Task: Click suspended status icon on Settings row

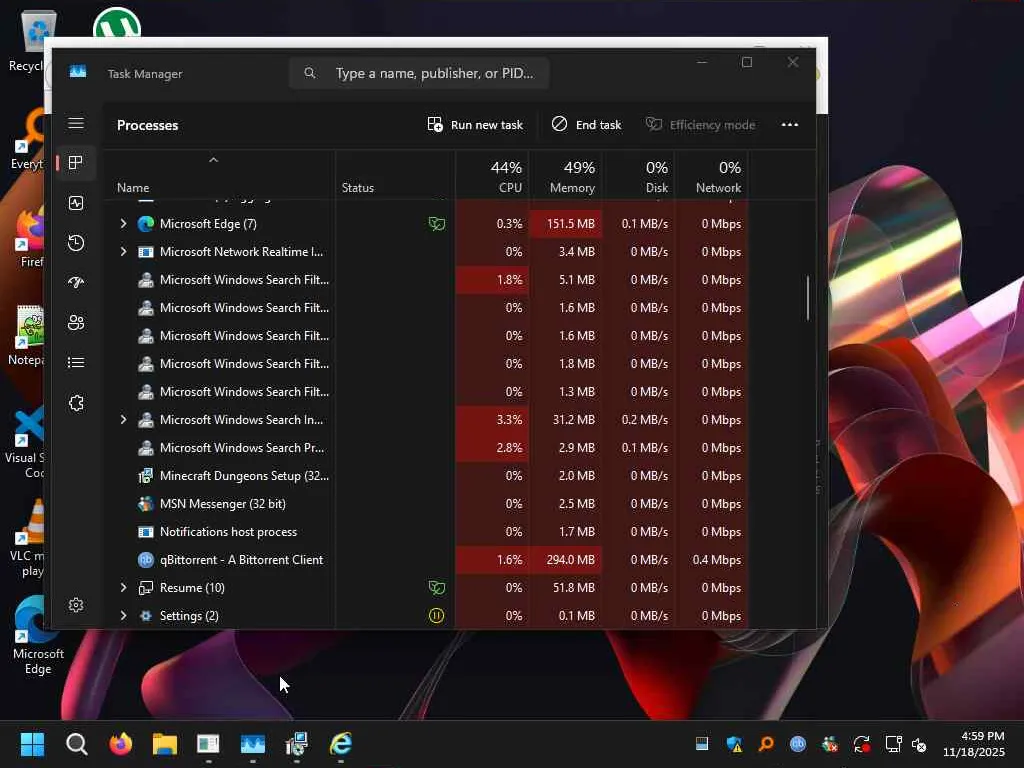Action: (436, 616)
